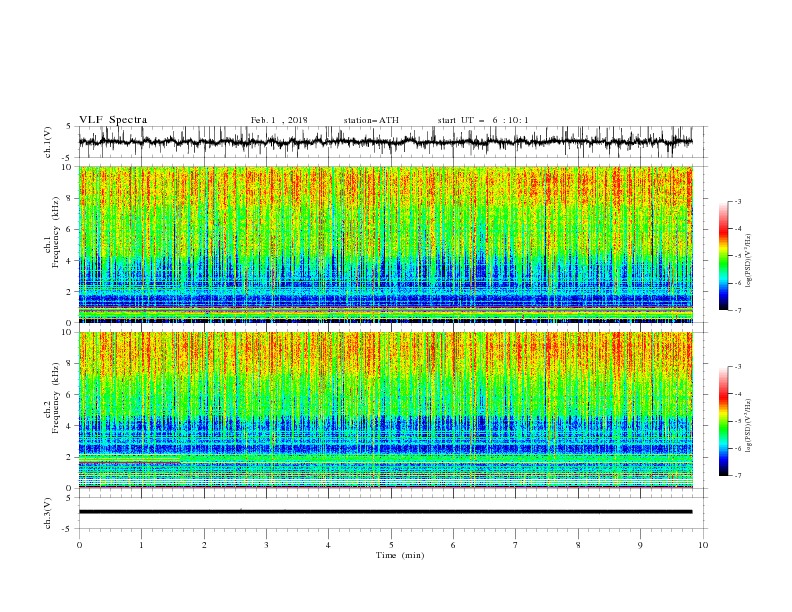Screen dimensions: 792x612
Task: Click the ch.2 spectrogram color scale bar
Action: click(x=723, y=421)
